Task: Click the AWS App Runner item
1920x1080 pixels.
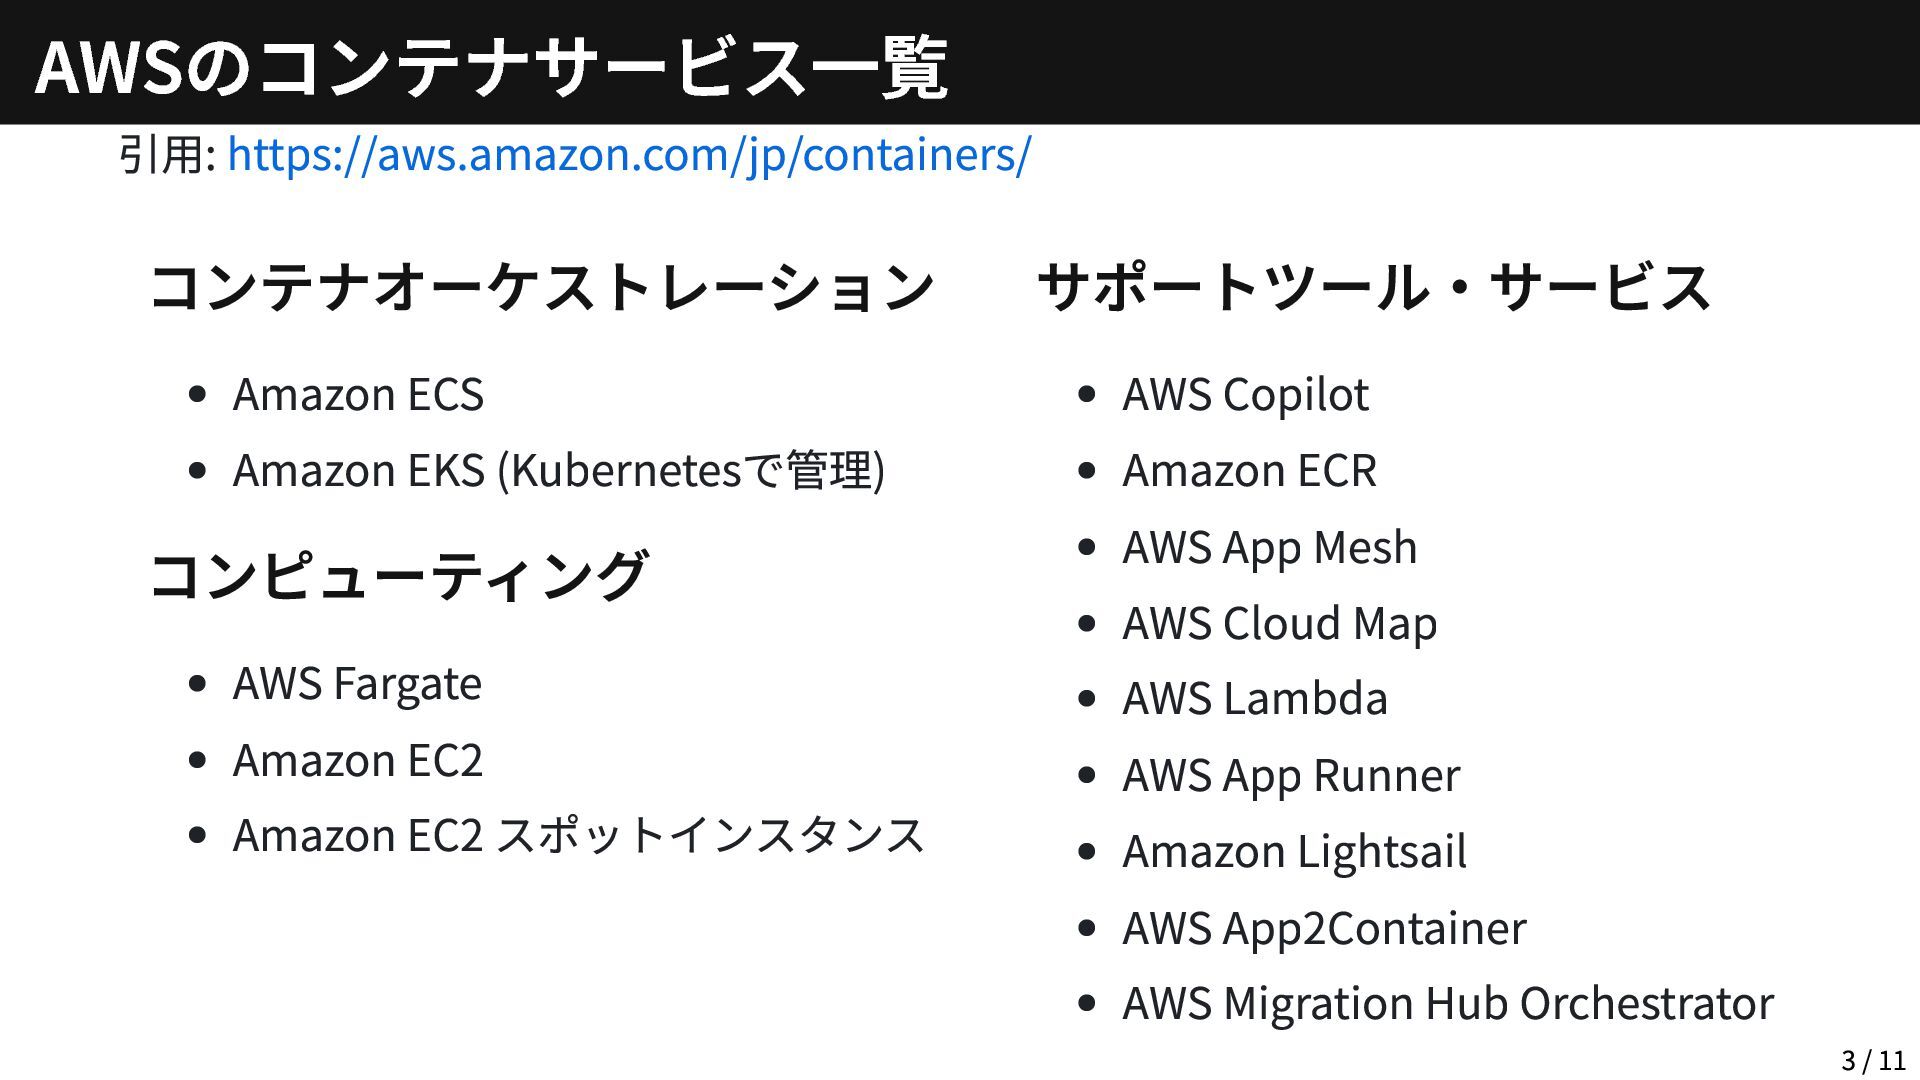Action: coord(1291,775)
